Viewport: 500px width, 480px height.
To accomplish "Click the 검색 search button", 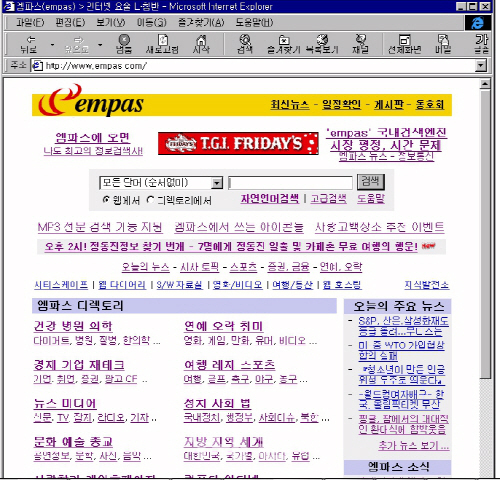I will (371, 182).
